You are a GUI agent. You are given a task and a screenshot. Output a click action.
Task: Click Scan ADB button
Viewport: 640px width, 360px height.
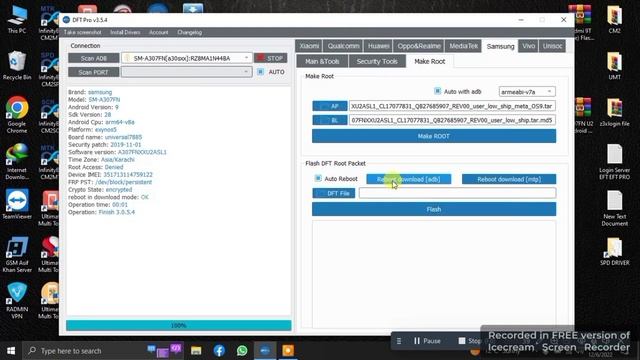(x=93, y=58)
